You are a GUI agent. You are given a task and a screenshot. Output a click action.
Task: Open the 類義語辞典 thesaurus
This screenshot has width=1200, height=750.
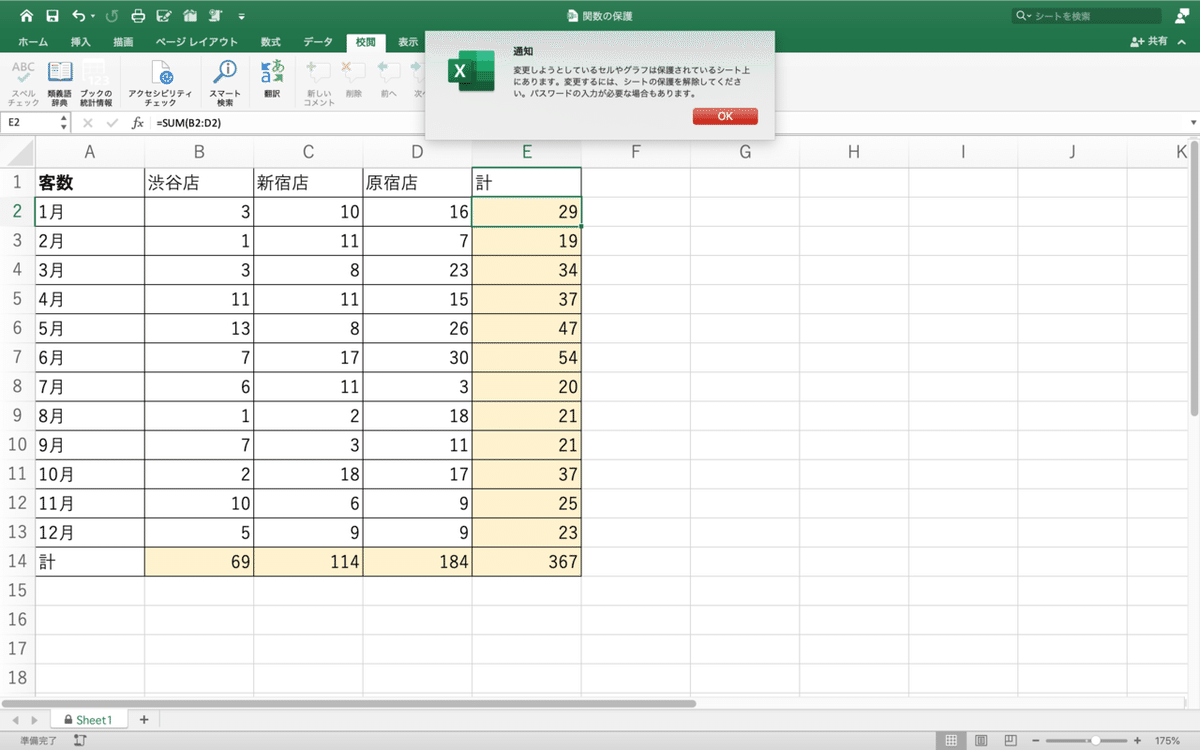[x=60, y=80]
